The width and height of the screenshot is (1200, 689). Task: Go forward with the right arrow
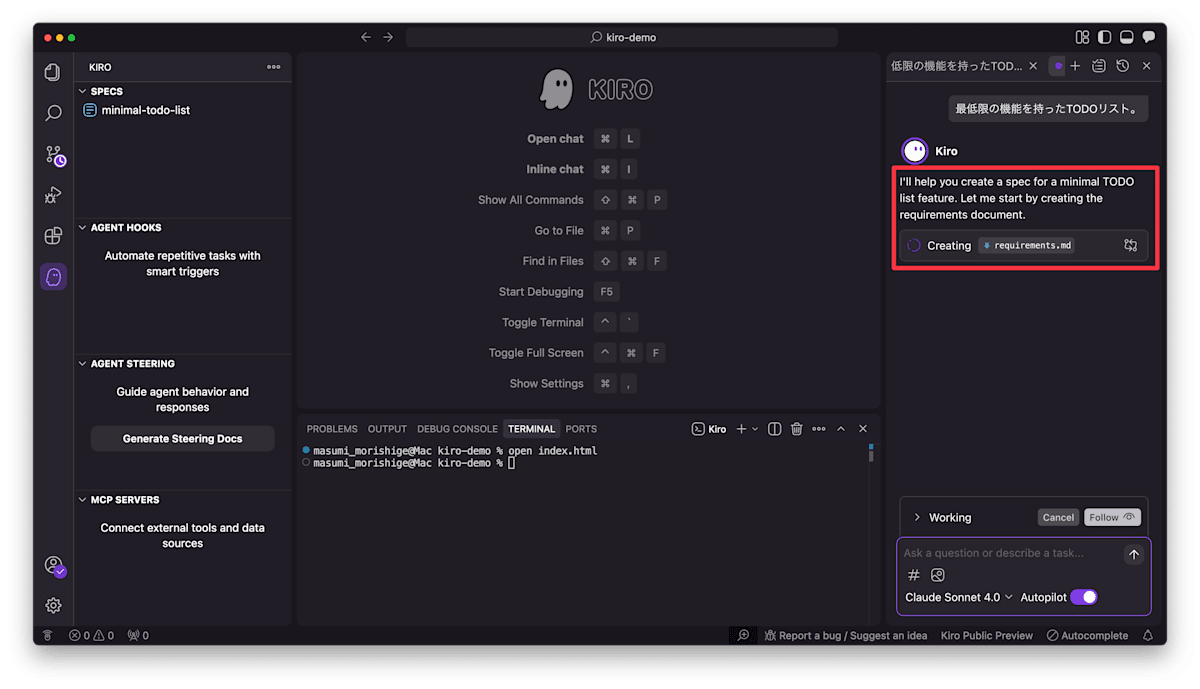388,37
